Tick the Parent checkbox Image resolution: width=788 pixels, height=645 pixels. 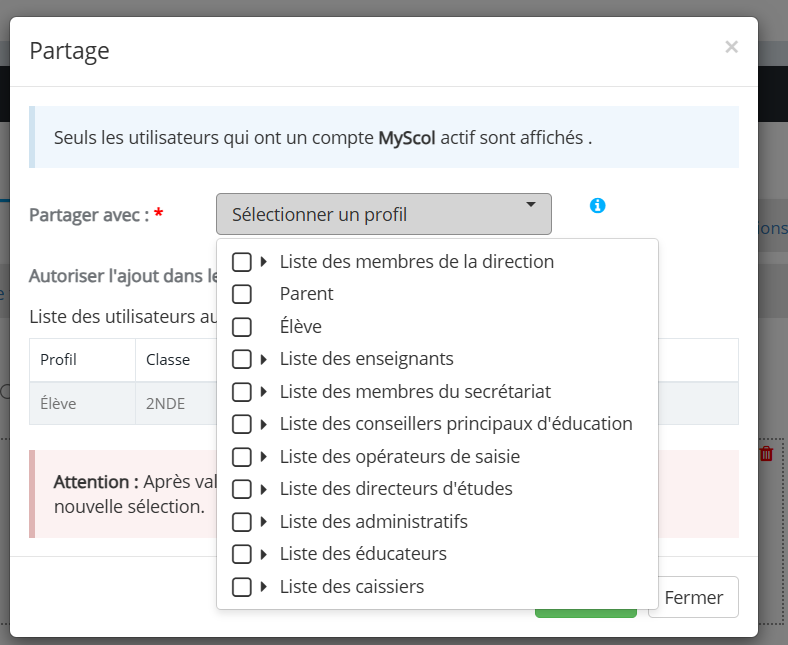click(x=242, y=294)
